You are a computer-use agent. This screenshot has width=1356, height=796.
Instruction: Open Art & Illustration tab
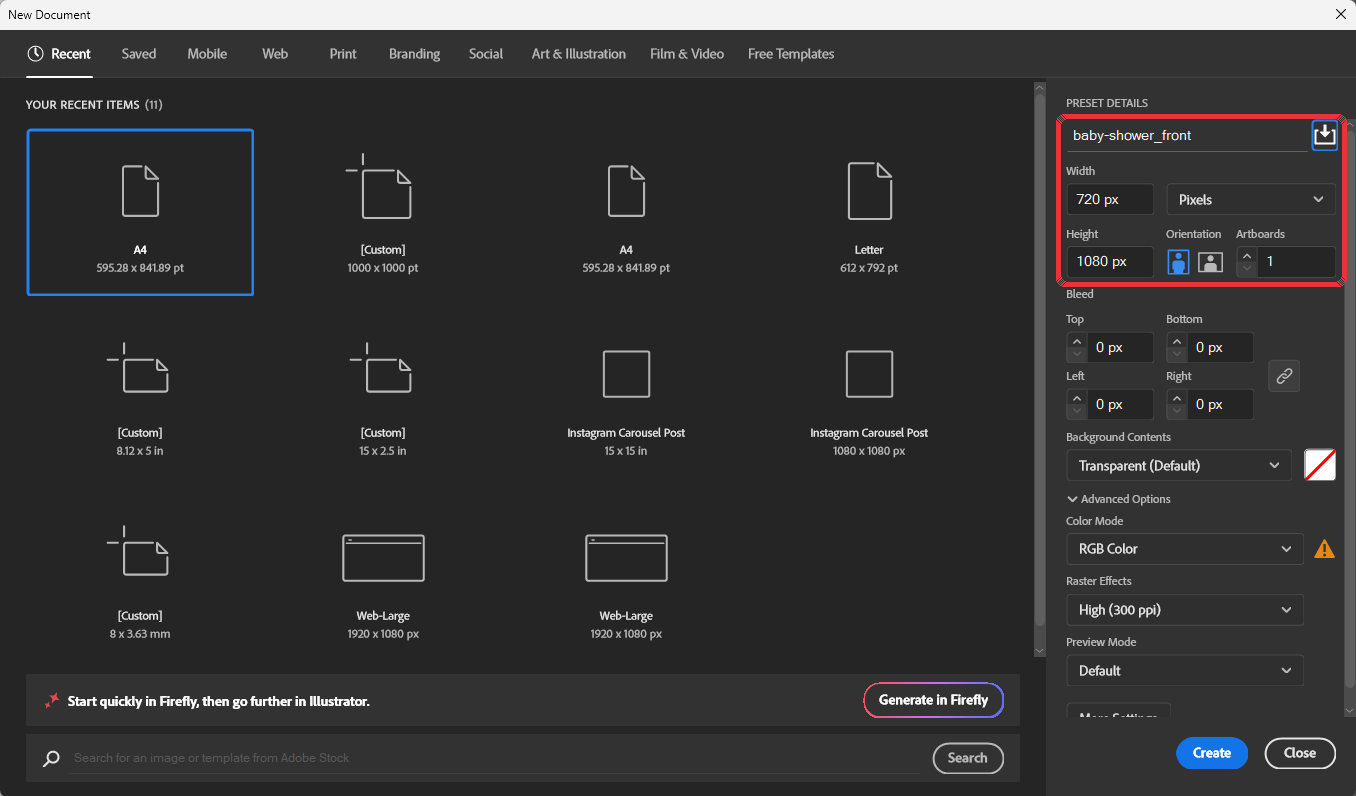tap(579, 54)
